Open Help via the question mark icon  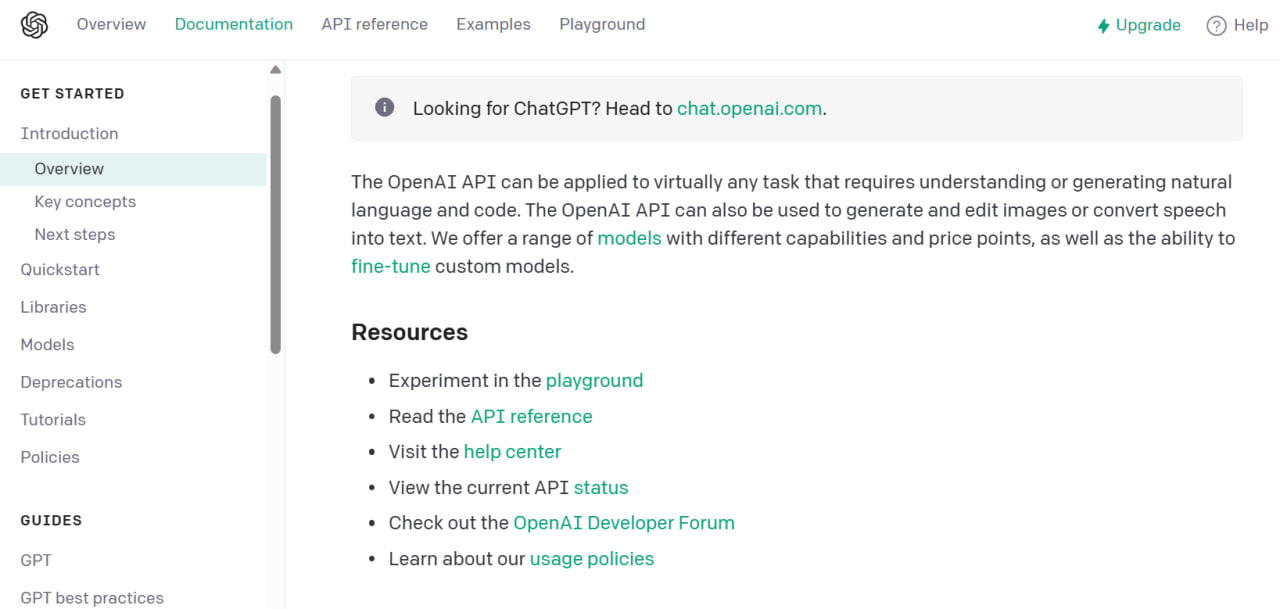1218,25
